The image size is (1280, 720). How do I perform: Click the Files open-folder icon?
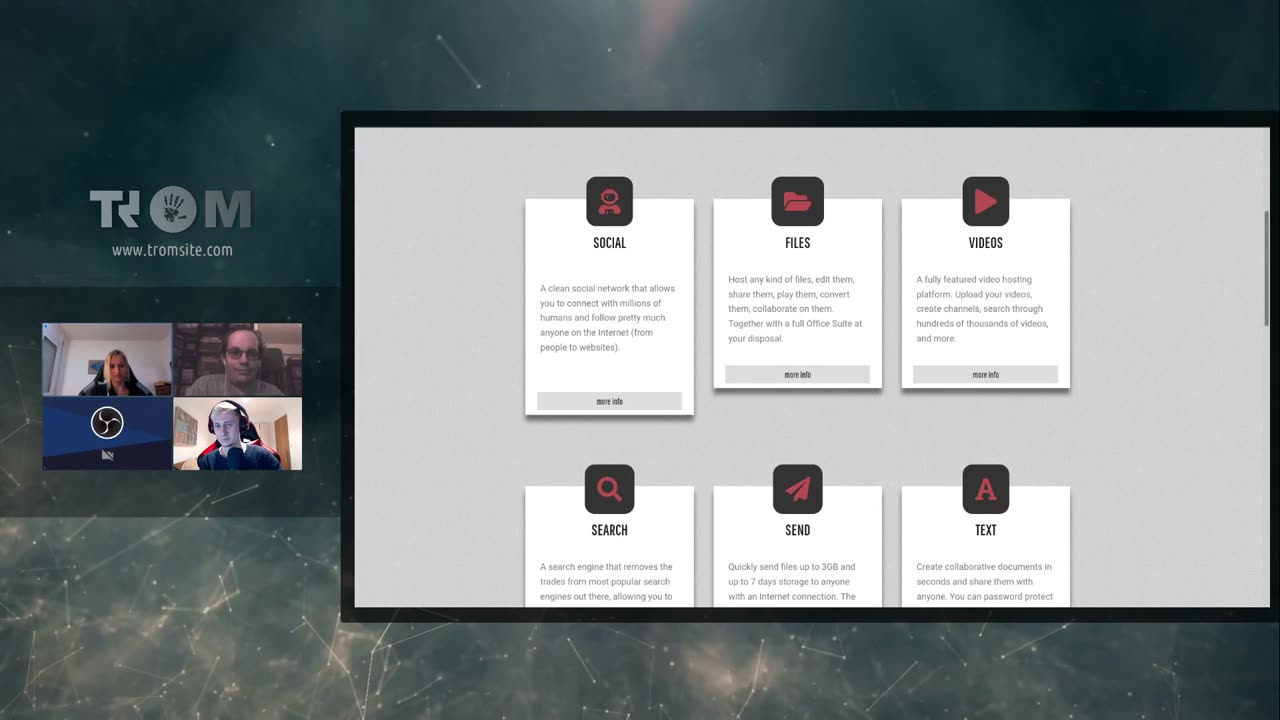tap(797, 201)
